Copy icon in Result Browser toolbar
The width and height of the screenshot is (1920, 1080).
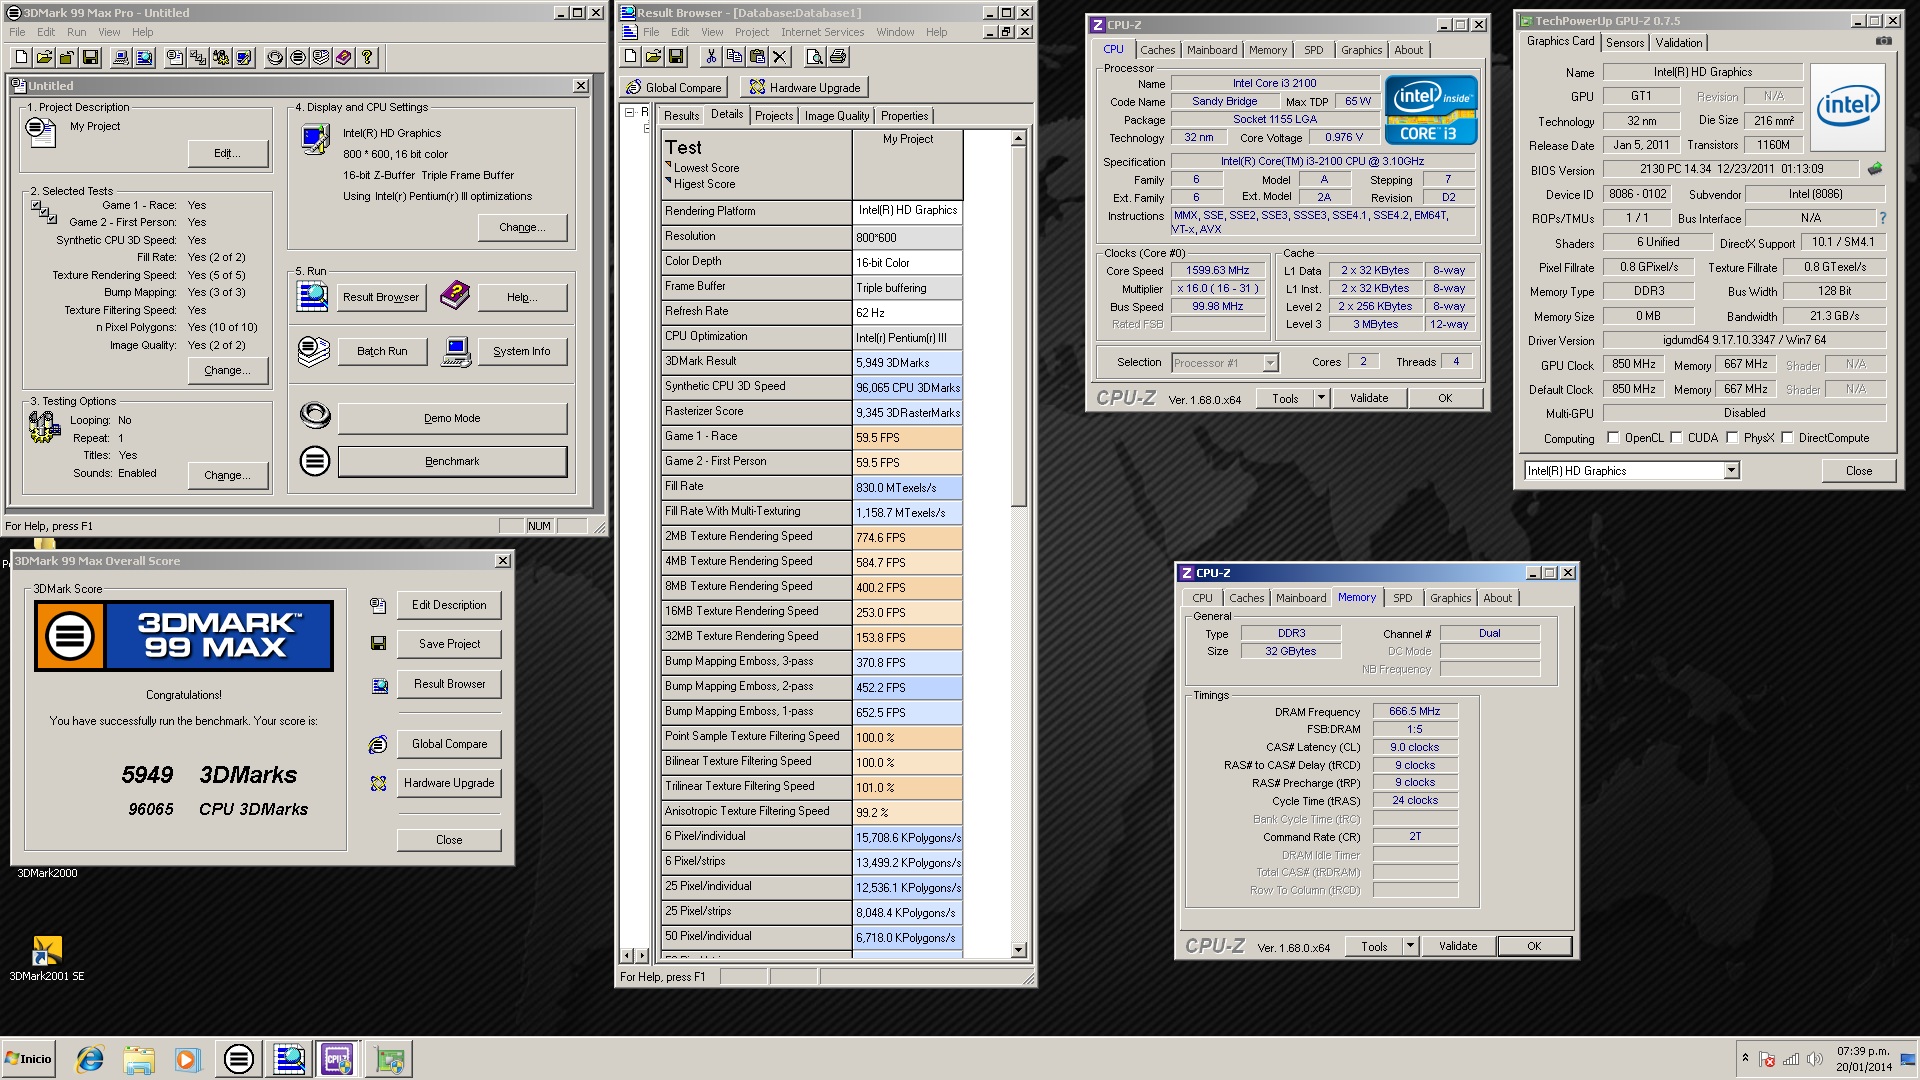[x=734, y=57]
